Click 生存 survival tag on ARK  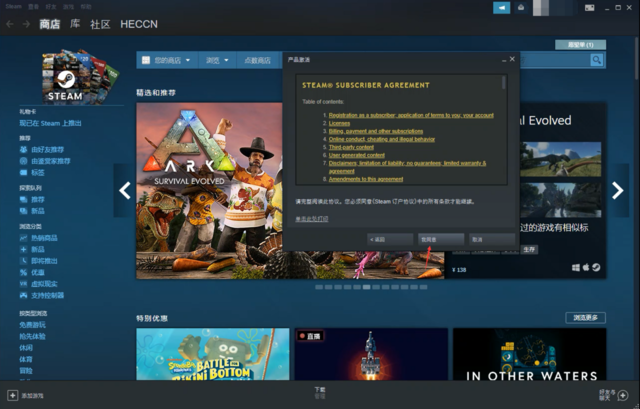tap(529, 249)
